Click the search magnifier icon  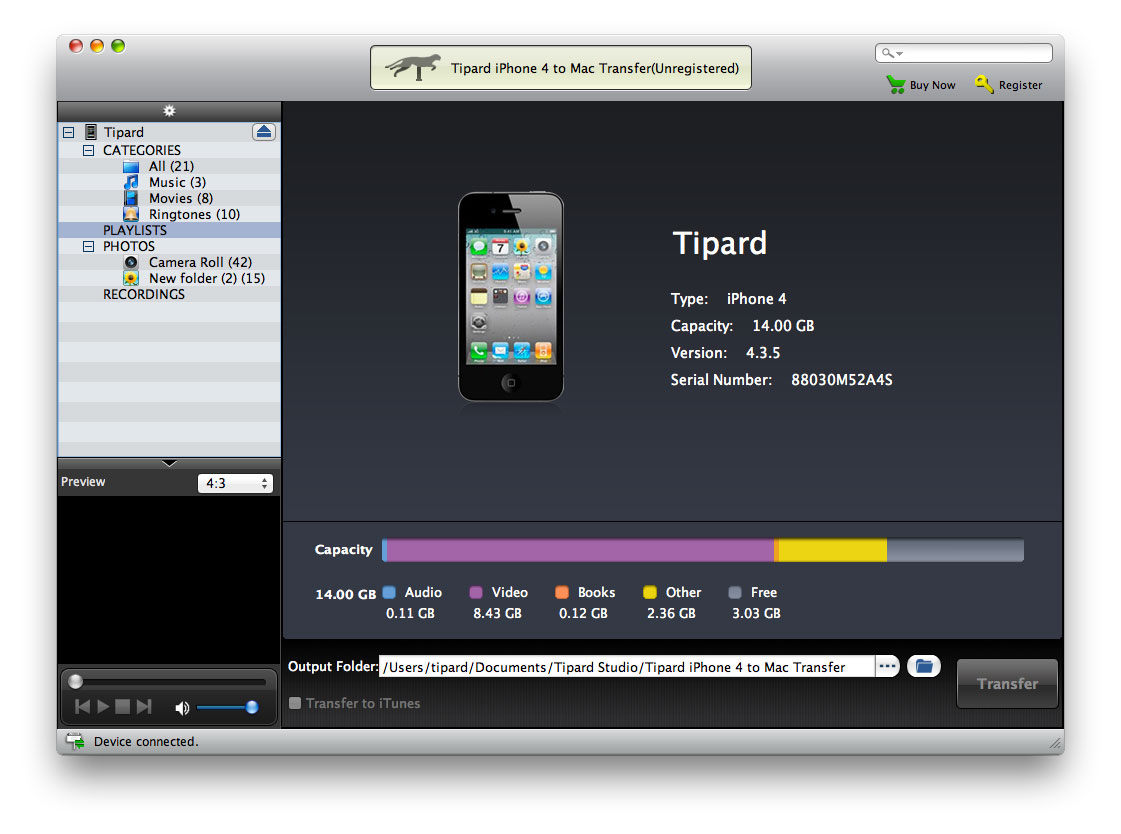click(x=887, y=53)
